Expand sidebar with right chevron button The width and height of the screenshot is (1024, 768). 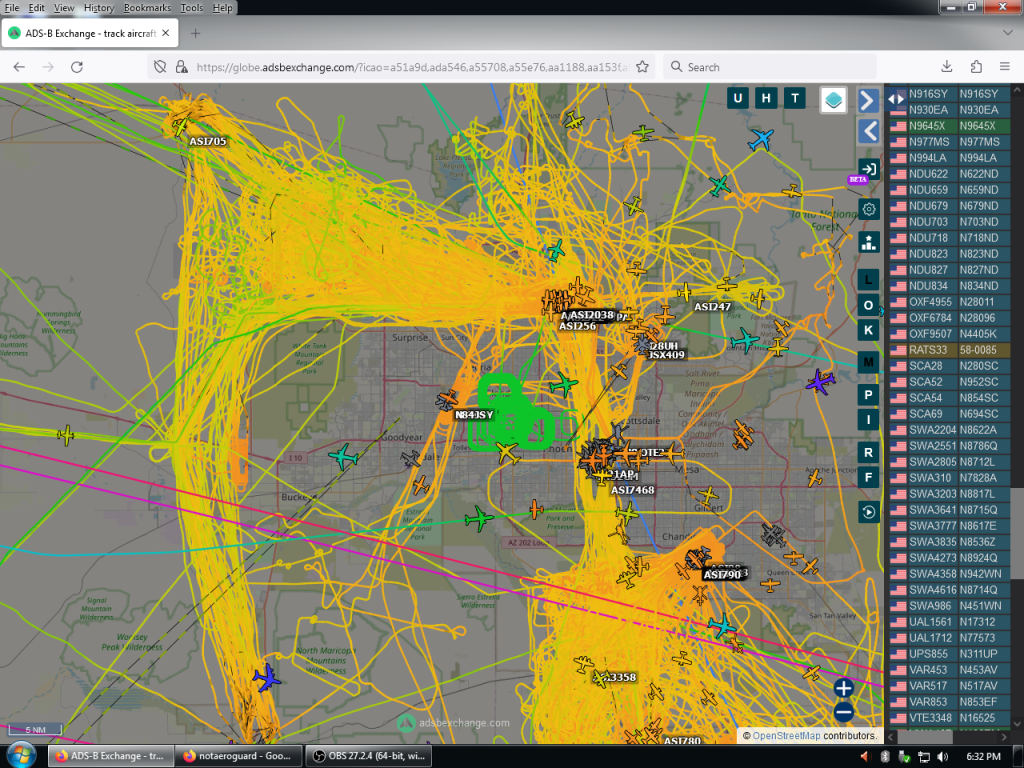(x=868, y=101)
